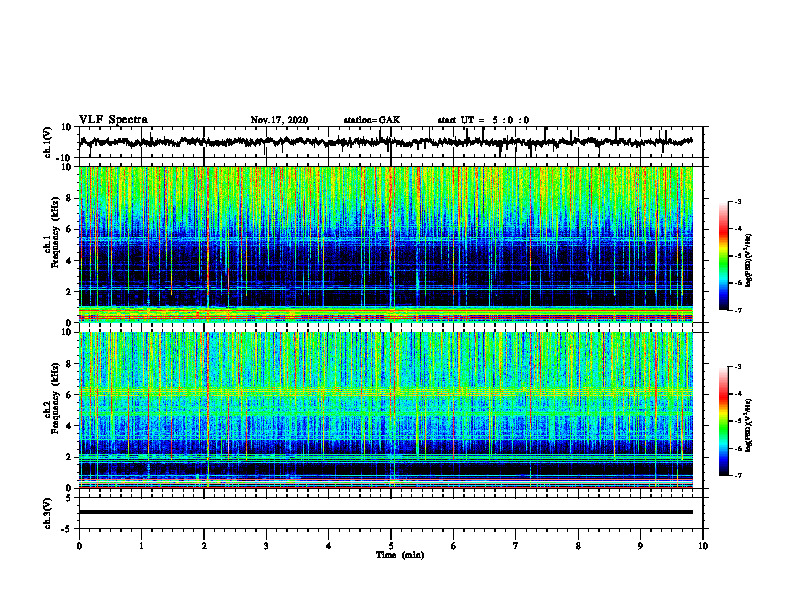
Task: Click time axis tick label '4'
Action: (329, 546)
